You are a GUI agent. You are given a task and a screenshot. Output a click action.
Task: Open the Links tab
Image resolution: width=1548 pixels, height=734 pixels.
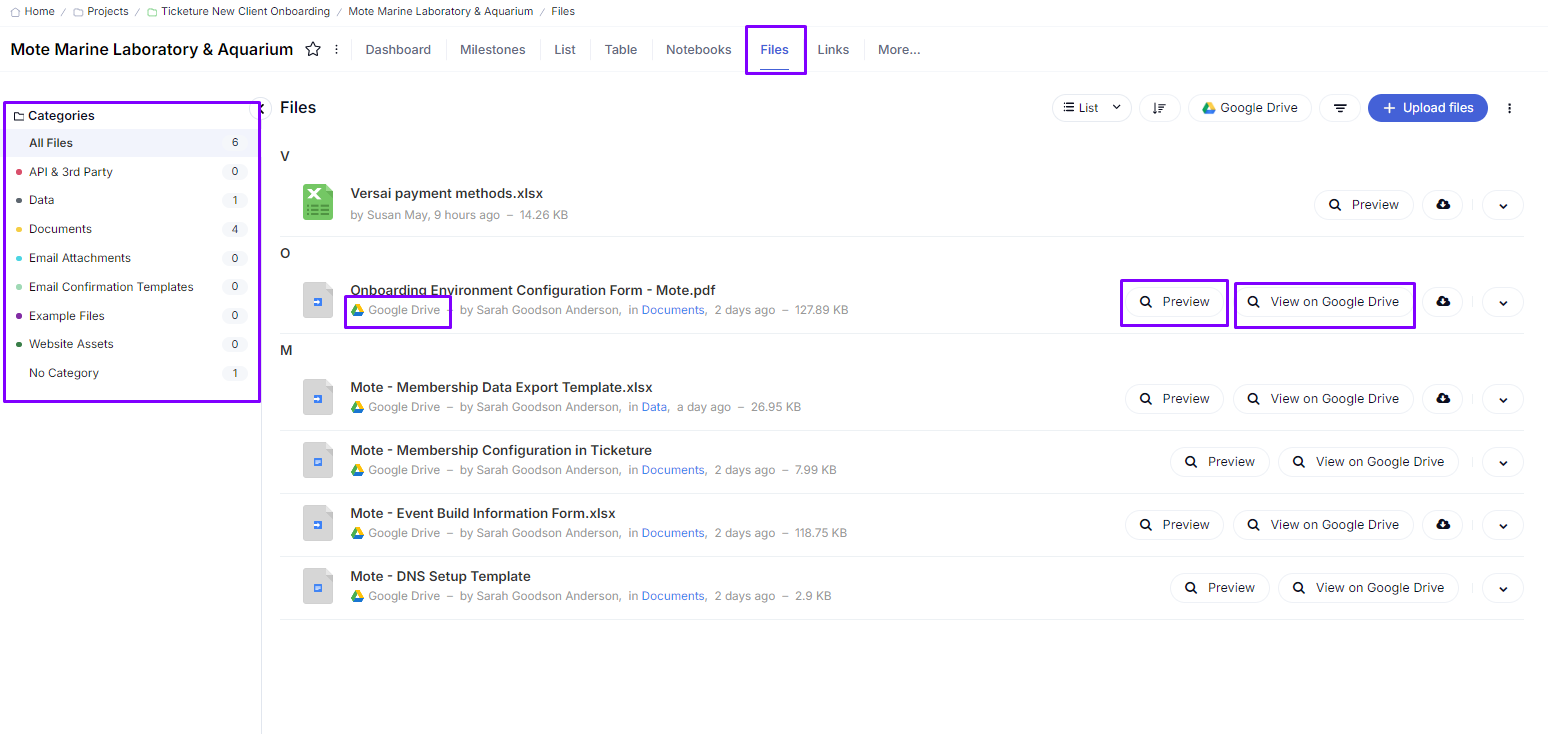click(833, 50)
